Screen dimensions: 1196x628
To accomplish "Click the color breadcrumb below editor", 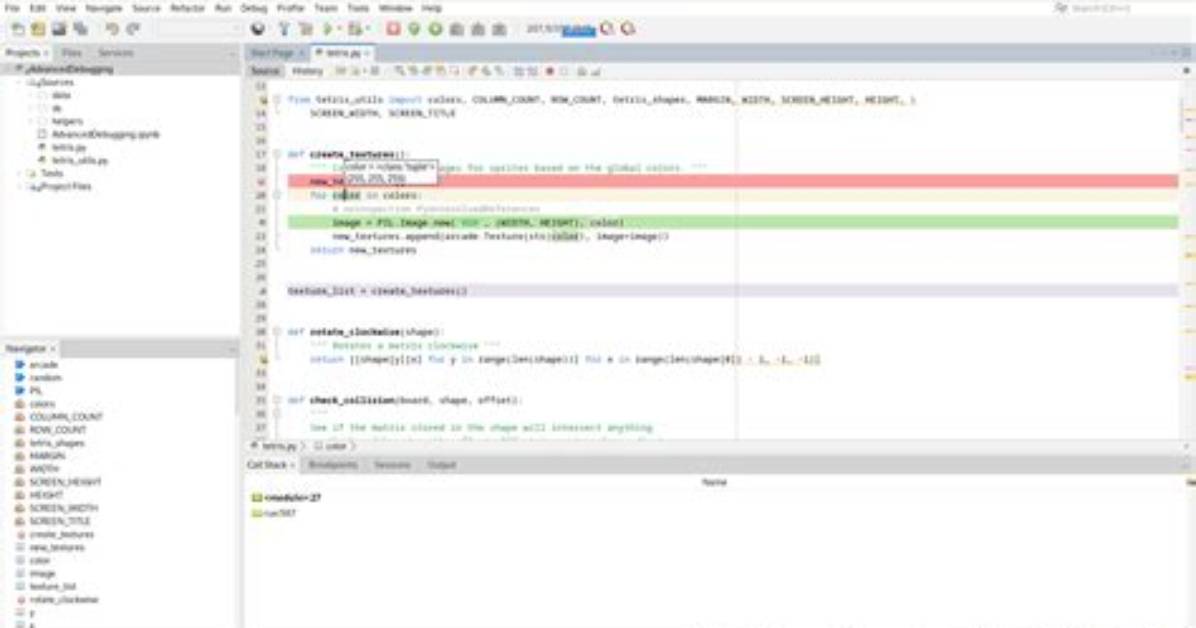I will pyautogui.click(x=334, y=446).
